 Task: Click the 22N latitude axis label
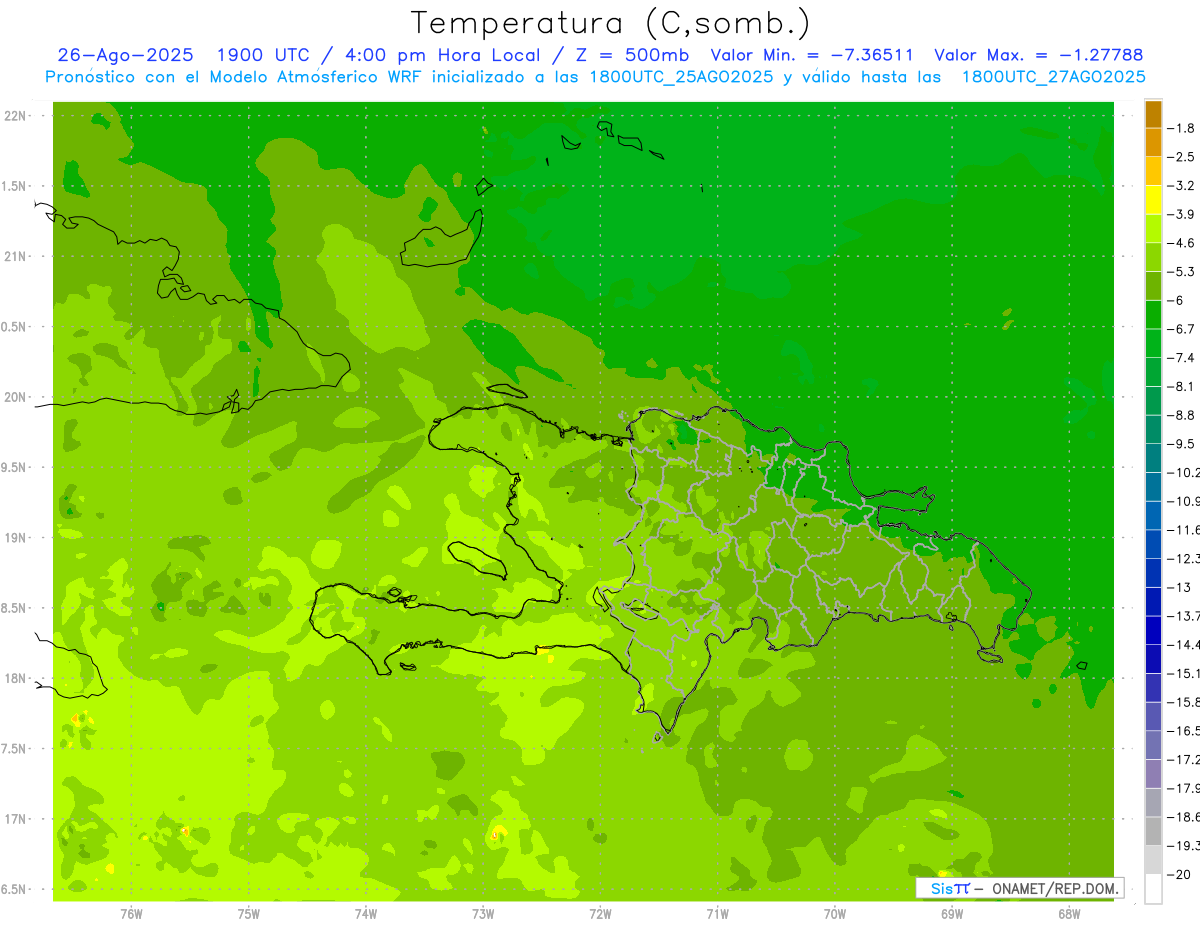tap(16, 116)
